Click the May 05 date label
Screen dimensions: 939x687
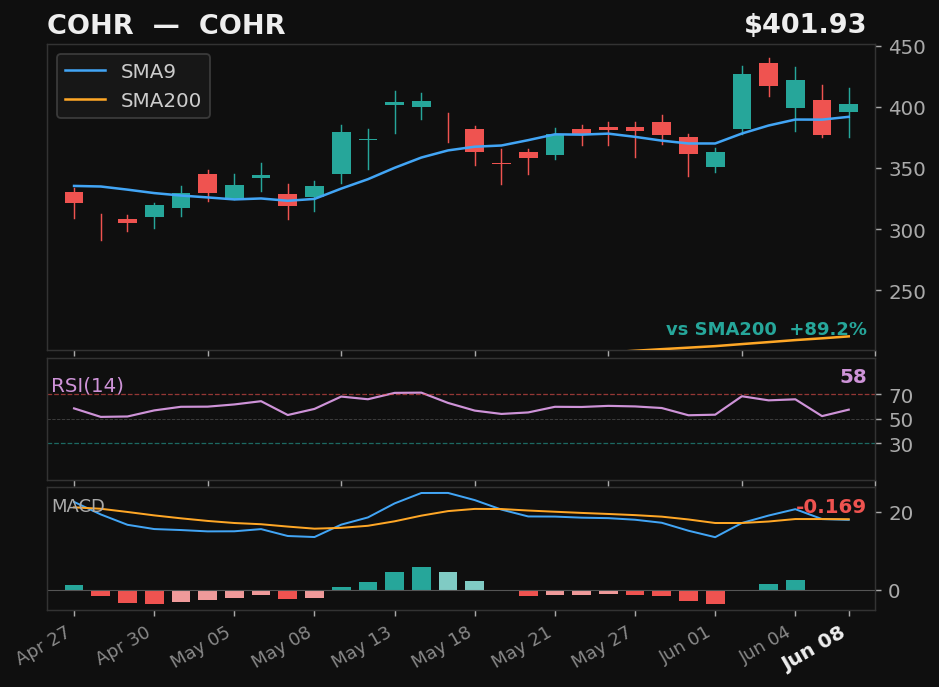pyautogui.click(x=201, y=646)
